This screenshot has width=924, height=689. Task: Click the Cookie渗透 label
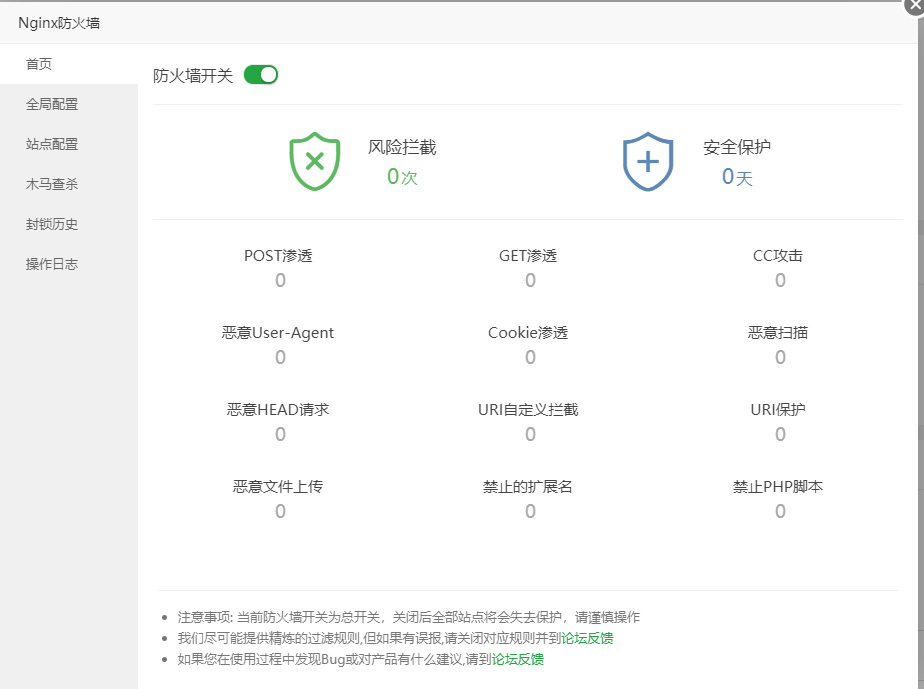[x=528, y=333]
